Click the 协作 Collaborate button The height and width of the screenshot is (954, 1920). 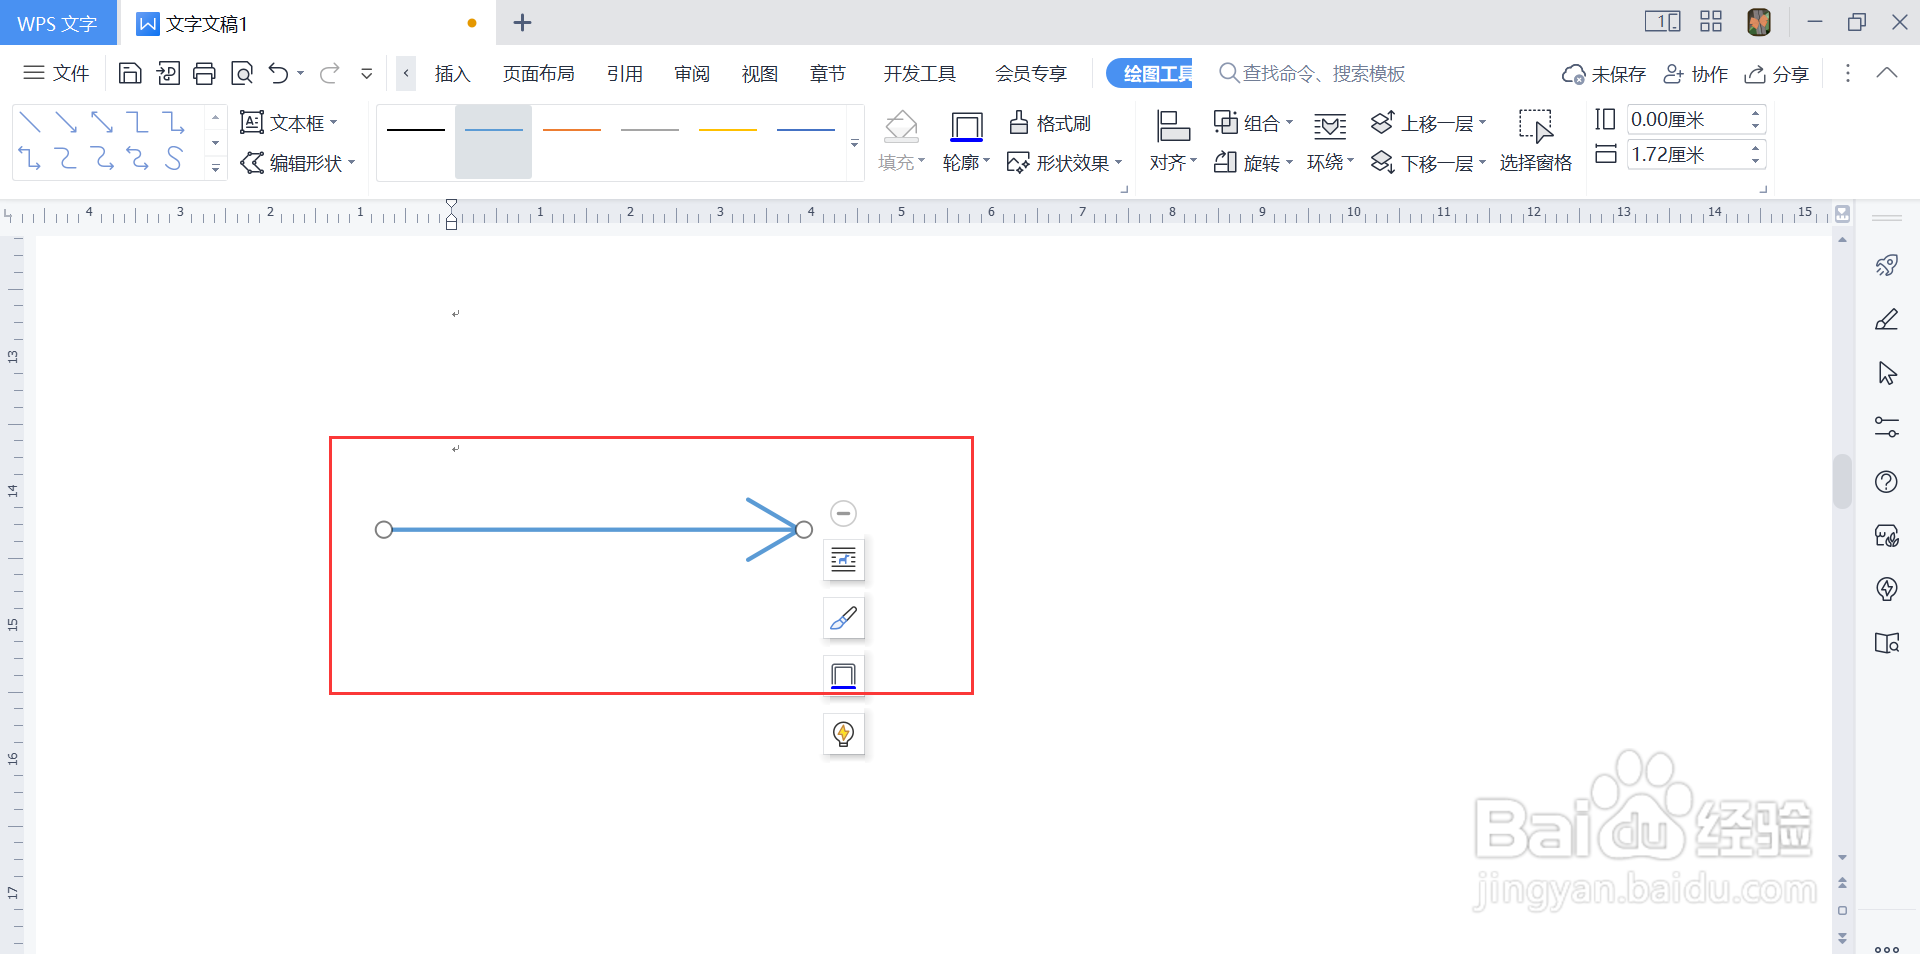pos(1695,74)
